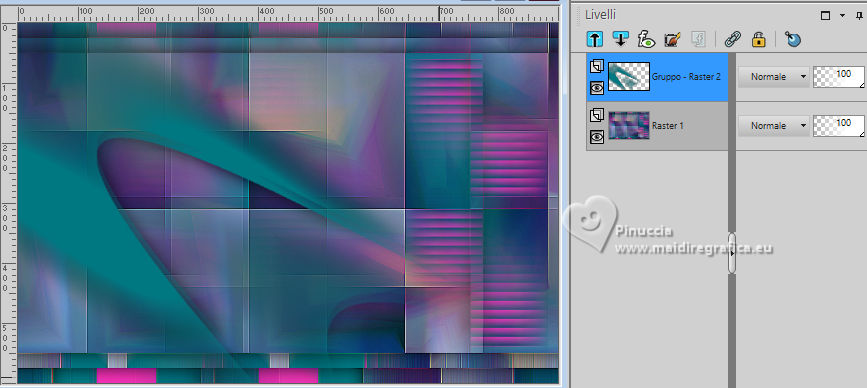Open blend mode dropdown for Gruppo - Raster 2
This screenshot has width=867, height=388.
773,77
